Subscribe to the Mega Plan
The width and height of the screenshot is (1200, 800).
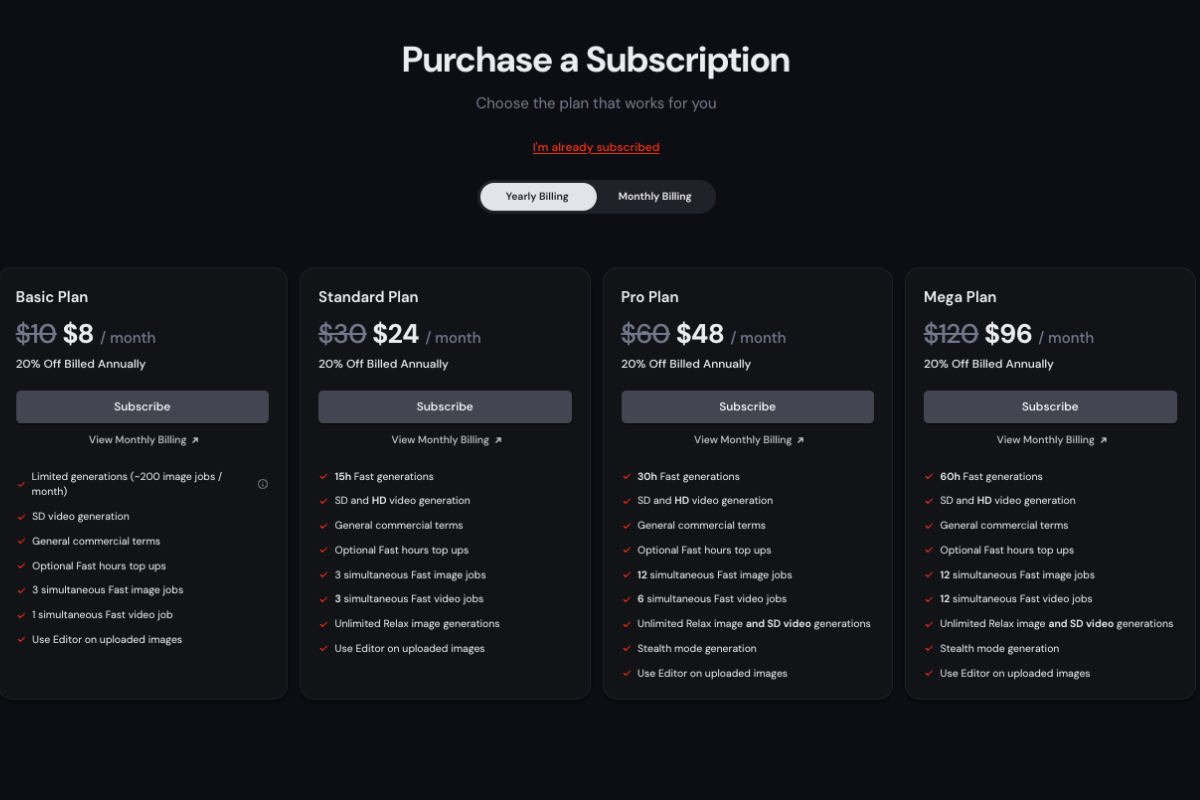click(1050, 407)
